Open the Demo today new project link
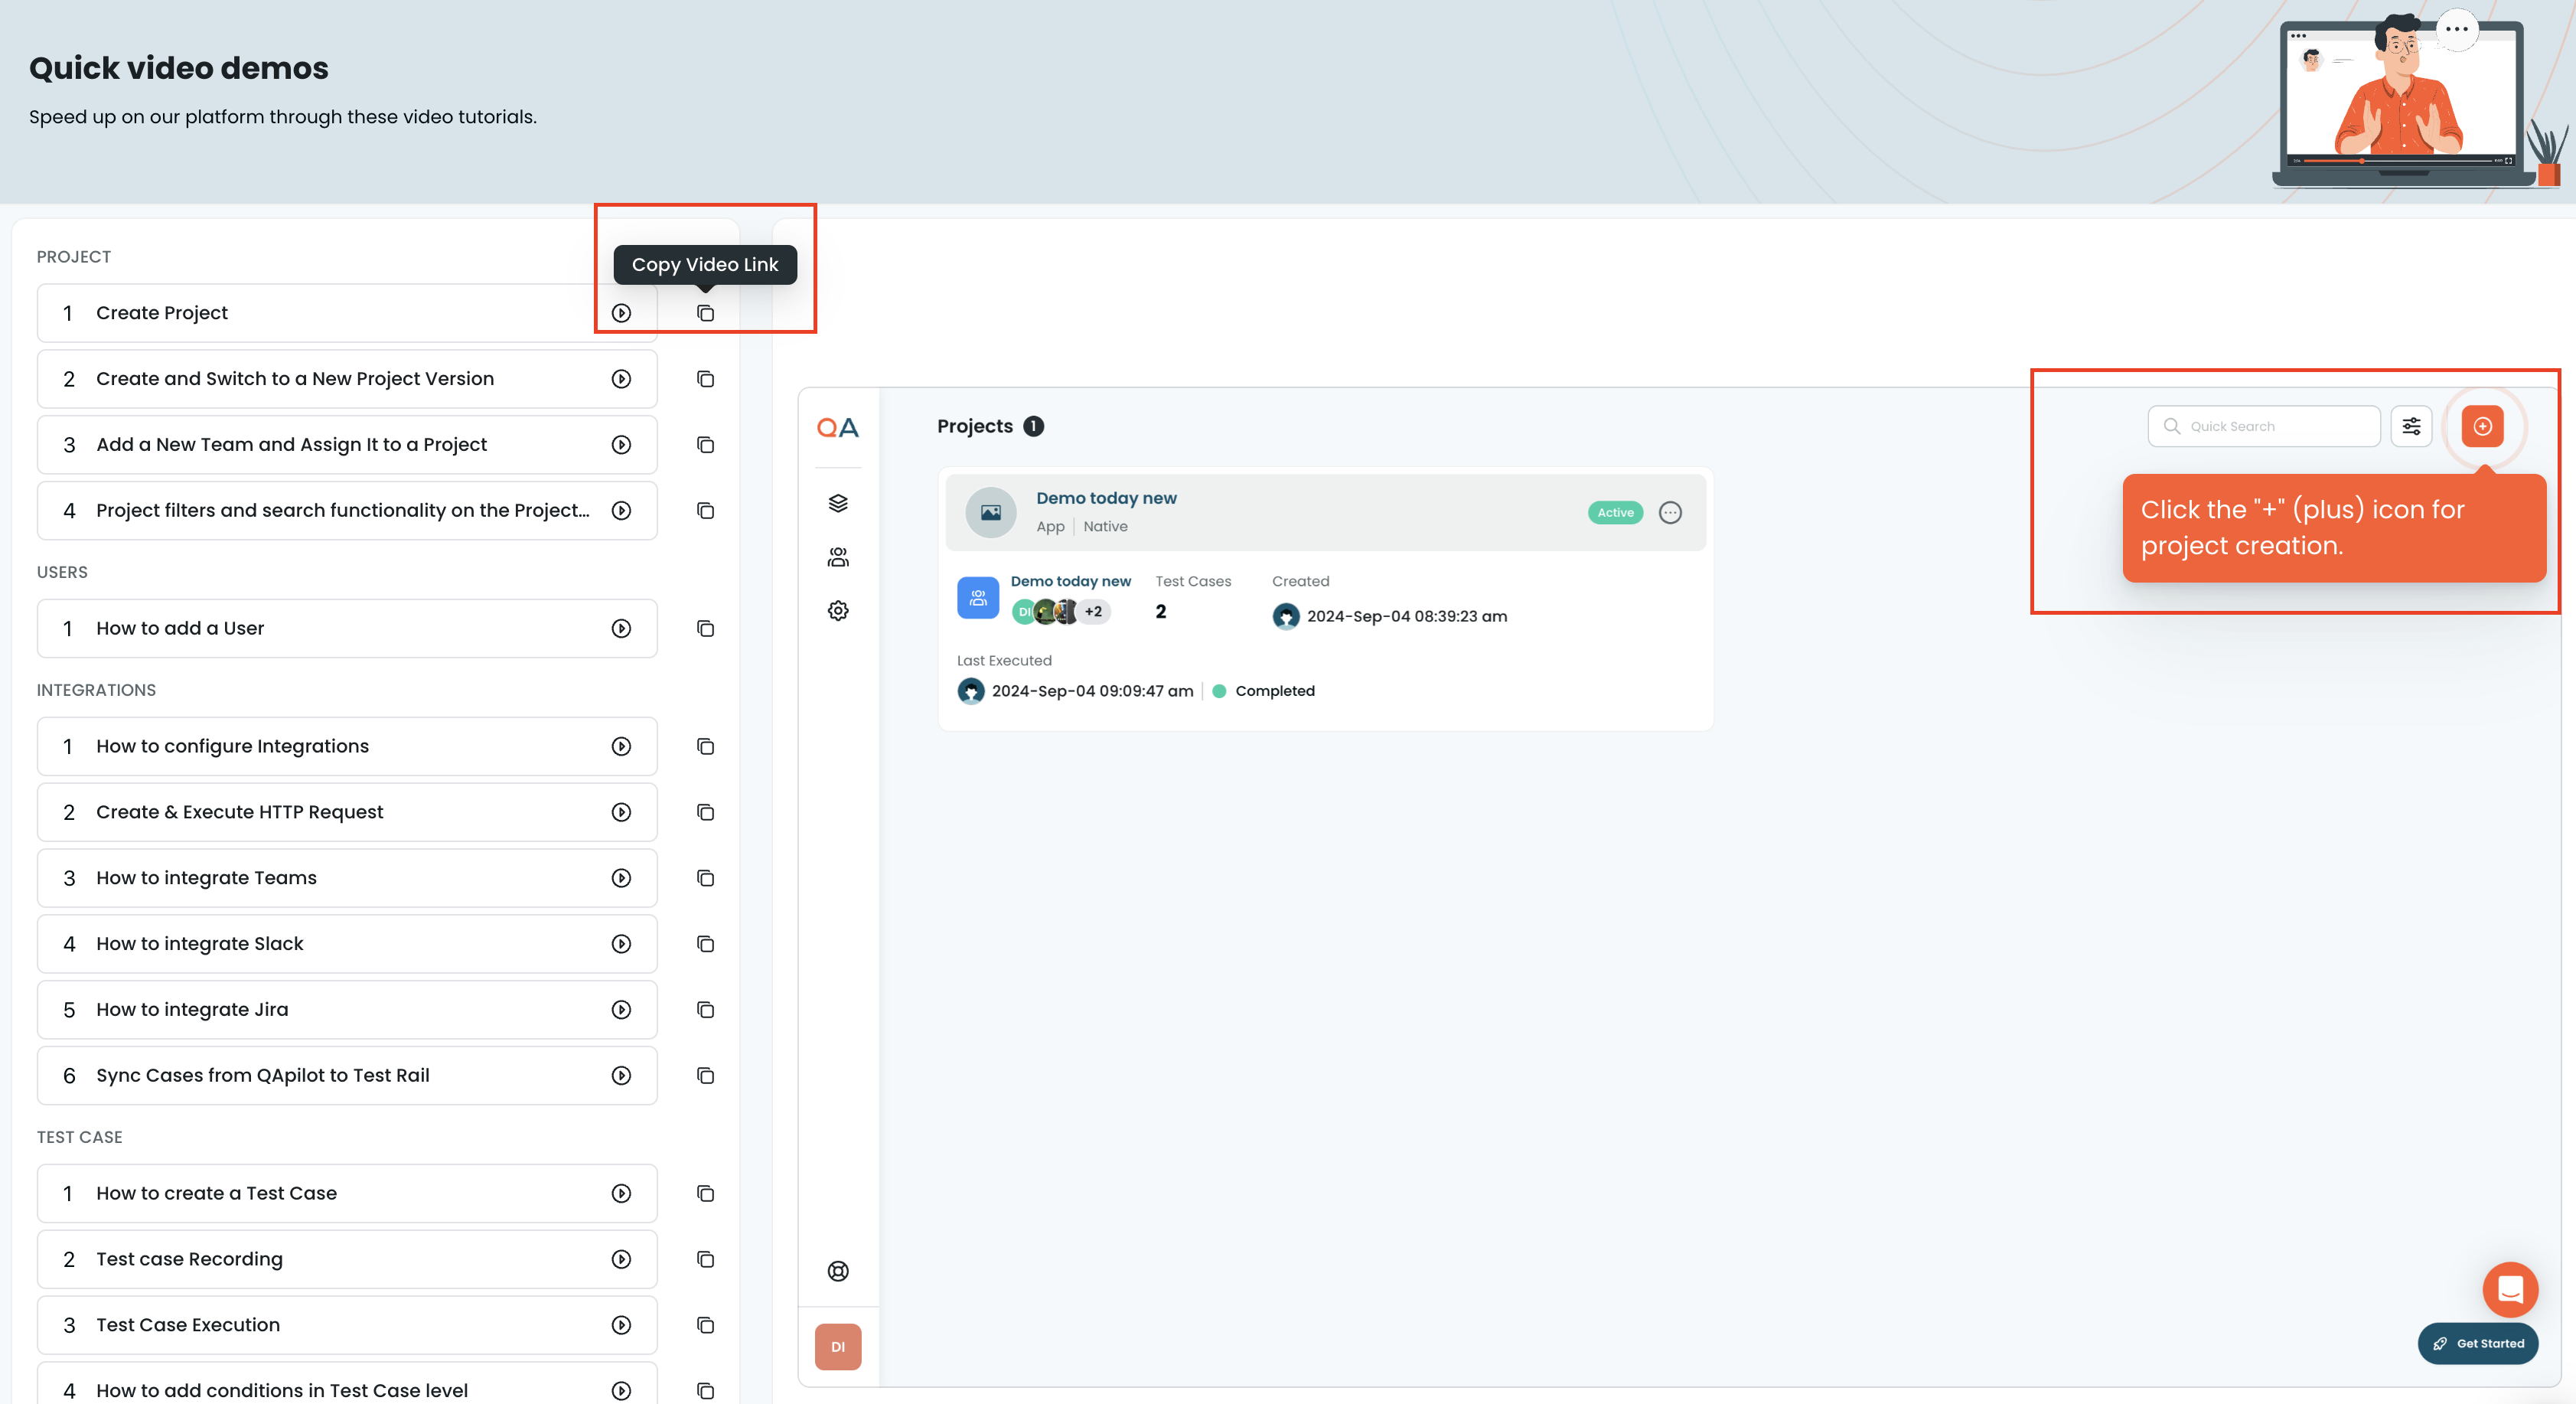2576x1404 pixels. click(x=1106, y=498)
